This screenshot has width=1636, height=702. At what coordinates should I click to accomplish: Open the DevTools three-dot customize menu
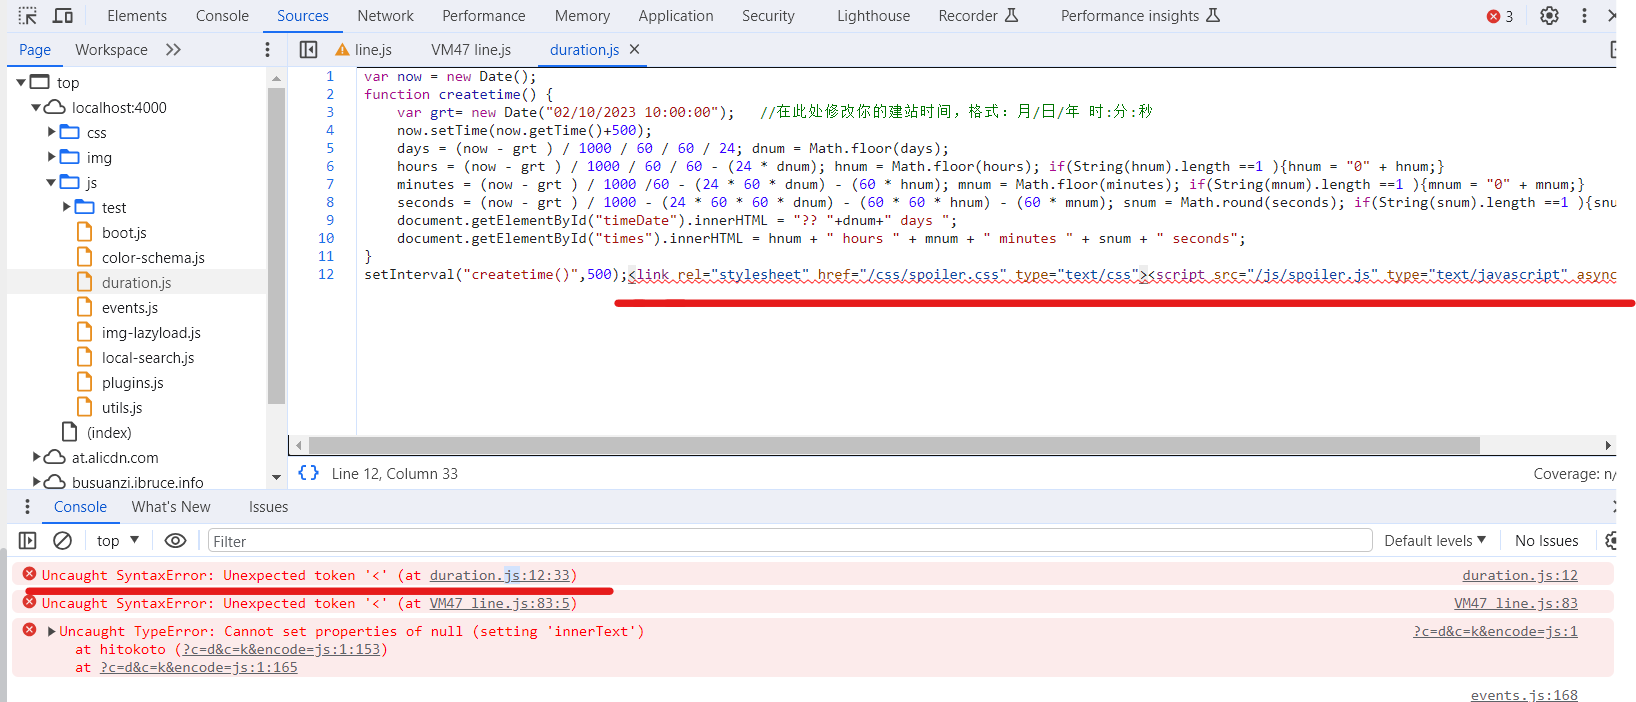tap(1584, 16)
